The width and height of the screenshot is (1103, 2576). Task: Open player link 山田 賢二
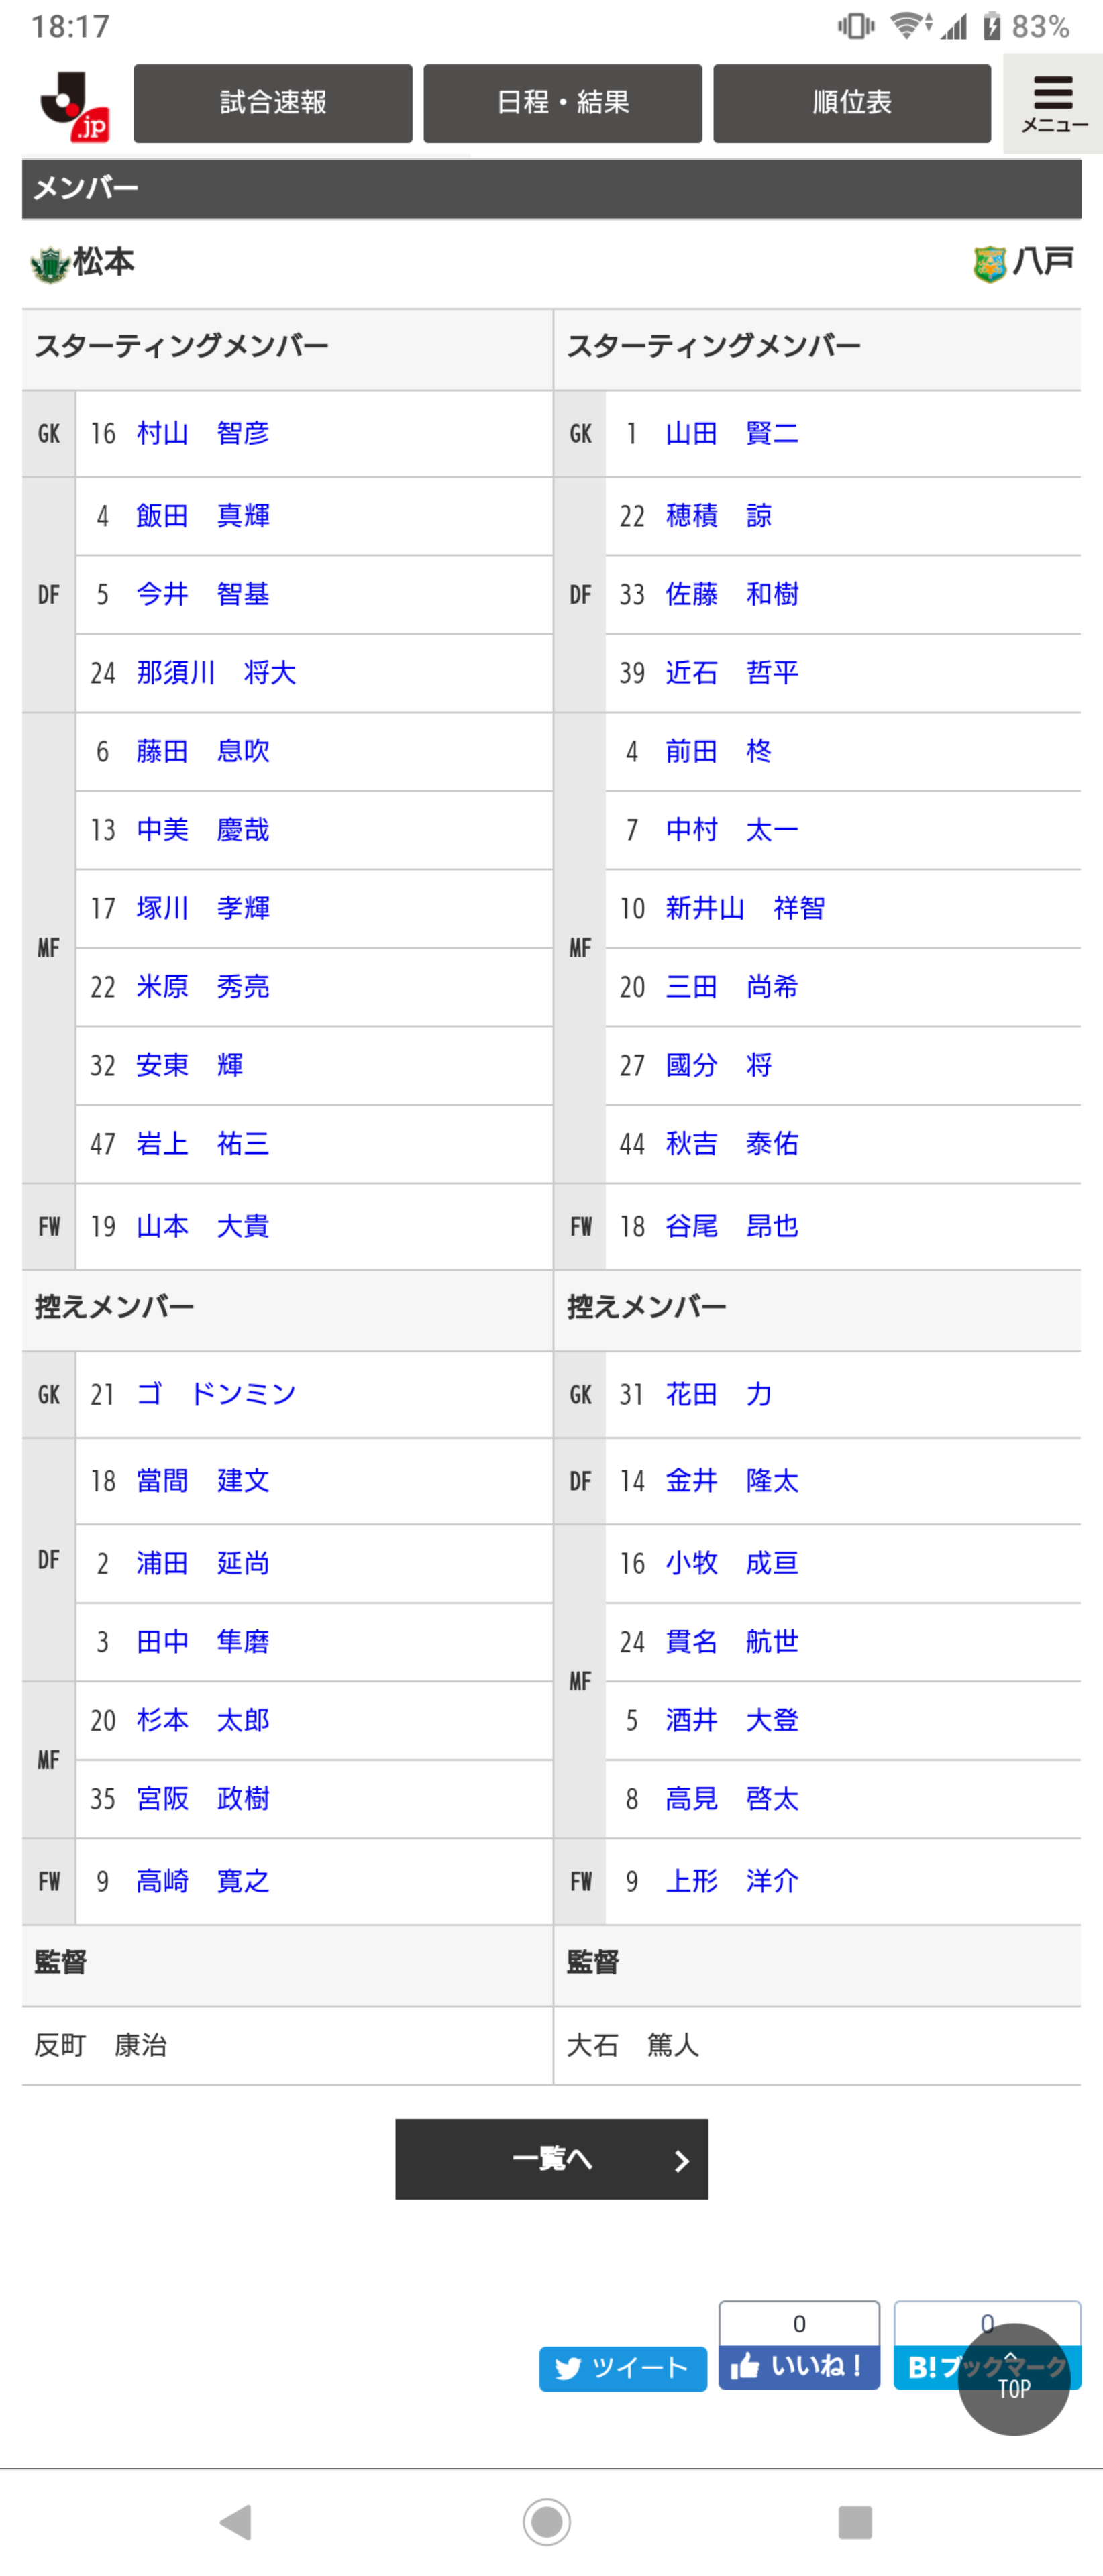point(732,434)
